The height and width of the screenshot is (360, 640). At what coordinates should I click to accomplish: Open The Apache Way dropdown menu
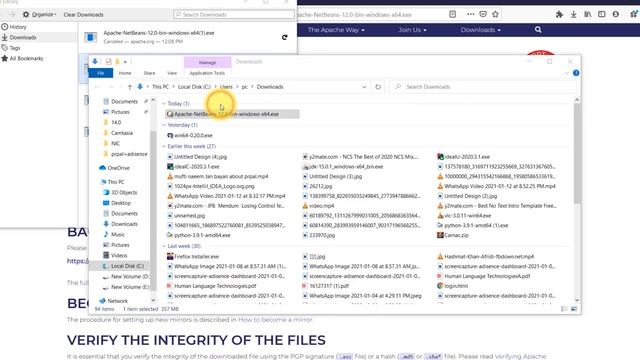point(336,30)
